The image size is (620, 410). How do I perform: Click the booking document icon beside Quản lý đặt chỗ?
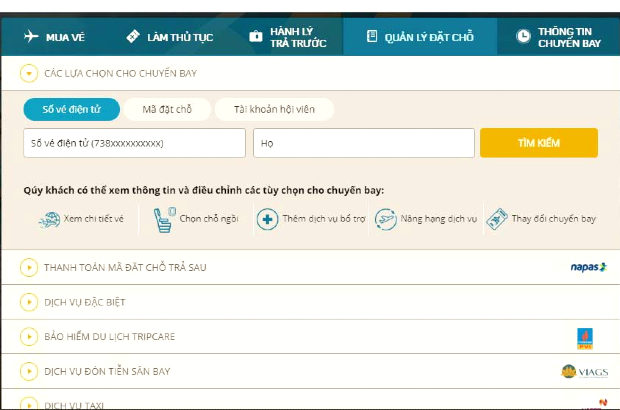(x=372, y=36)
